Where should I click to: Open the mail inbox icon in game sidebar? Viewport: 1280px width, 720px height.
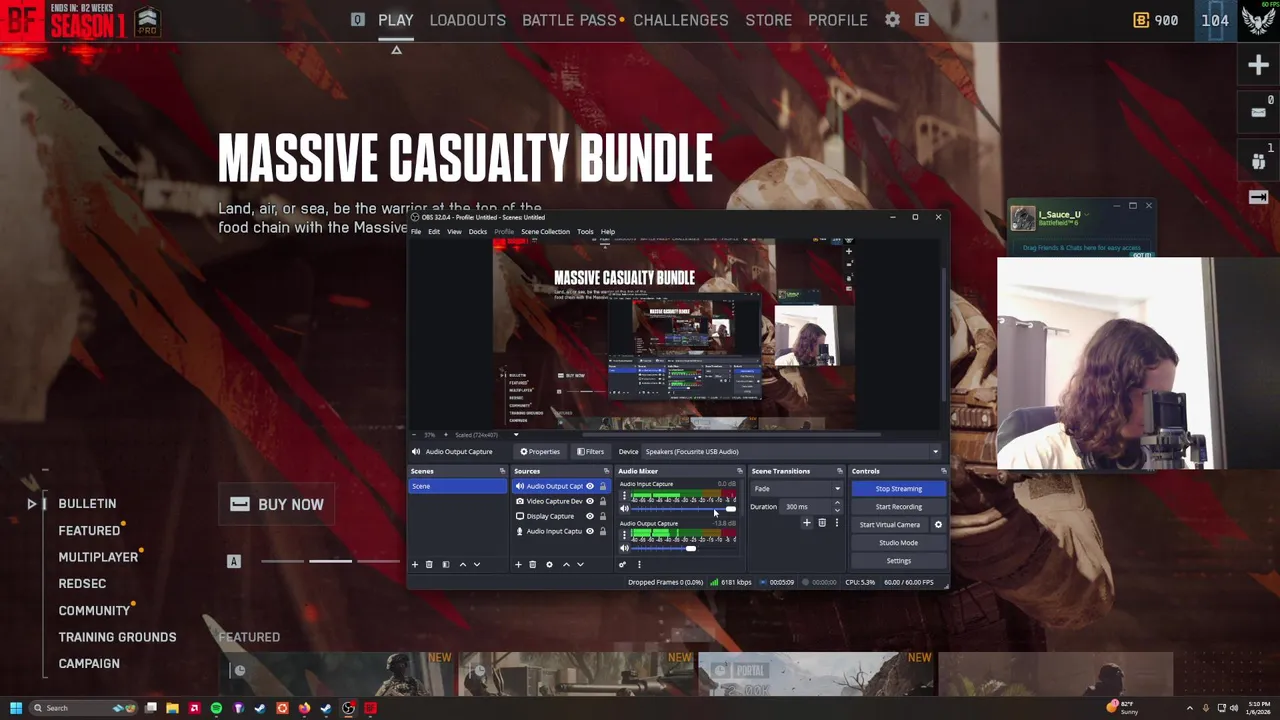tap(1258, 112)
